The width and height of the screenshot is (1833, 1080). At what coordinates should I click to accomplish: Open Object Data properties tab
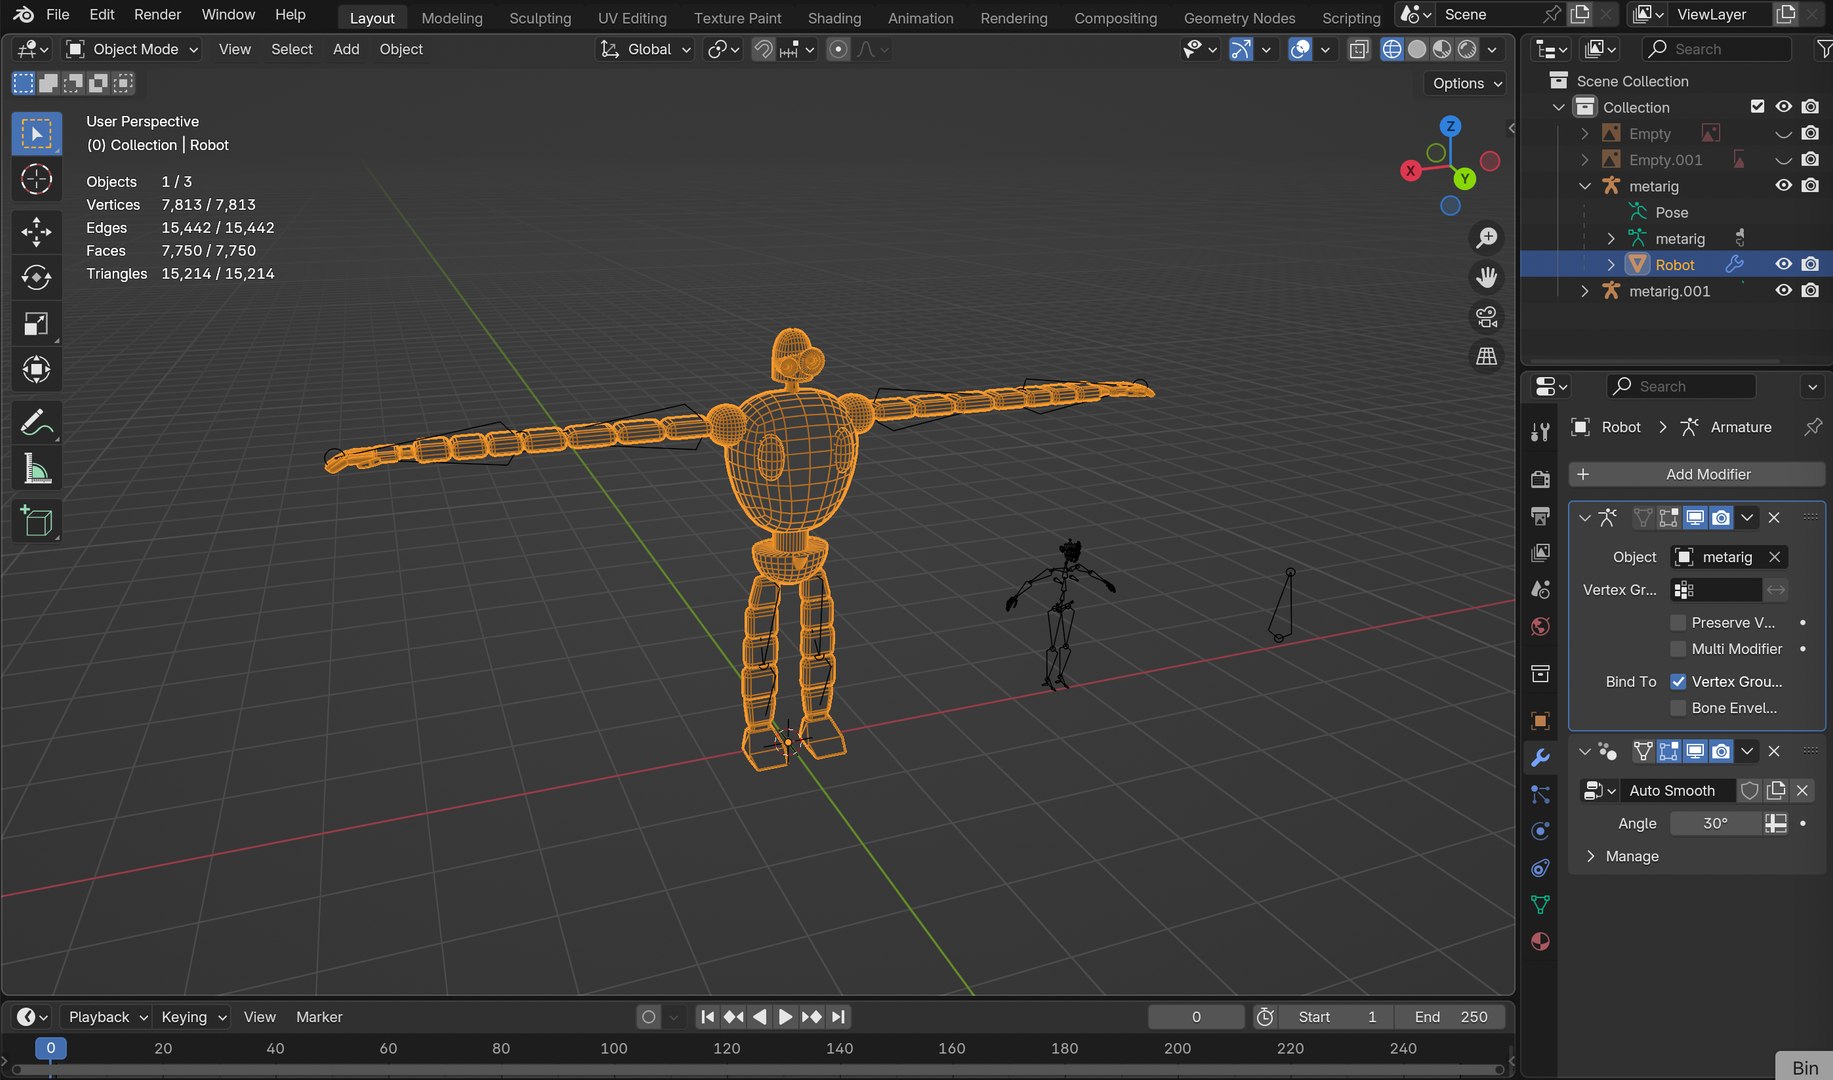pyautogui.click(x=1540, y=905)
